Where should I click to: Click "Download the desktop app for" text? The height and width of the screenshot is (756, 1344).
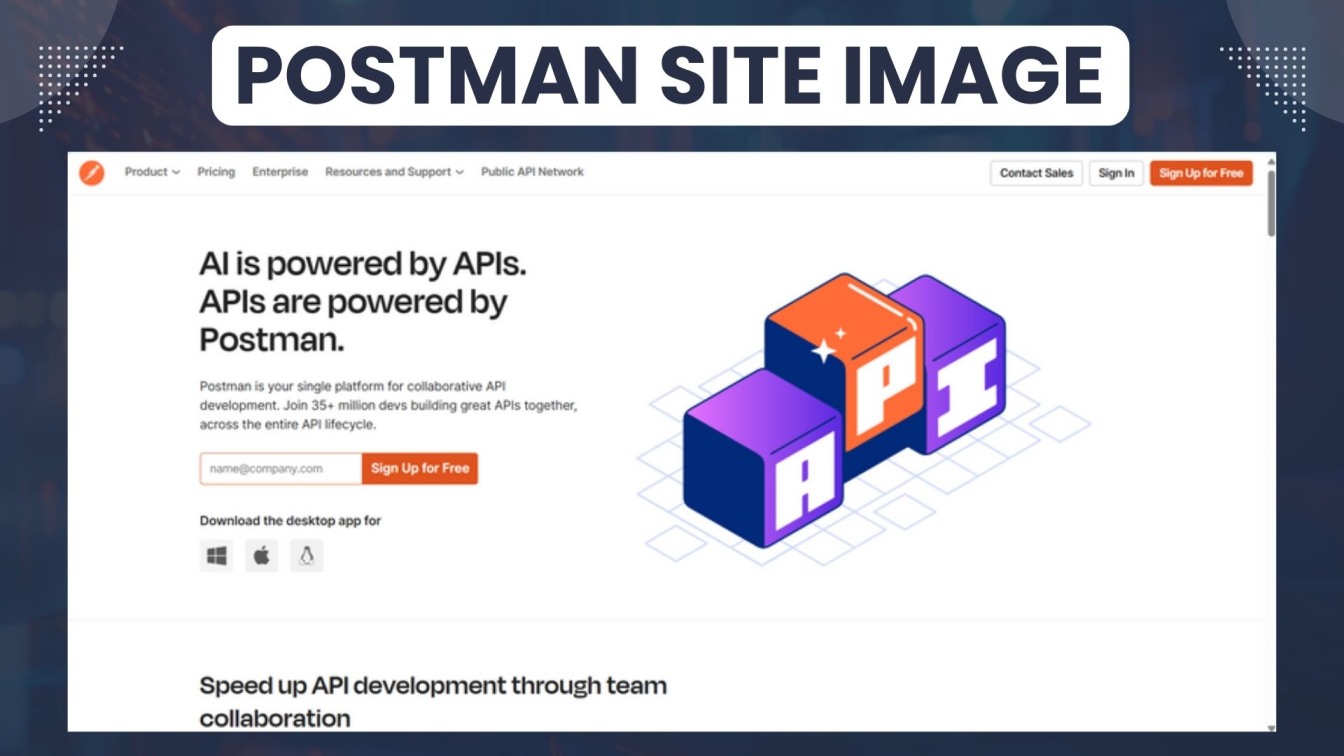pos(290,520)
